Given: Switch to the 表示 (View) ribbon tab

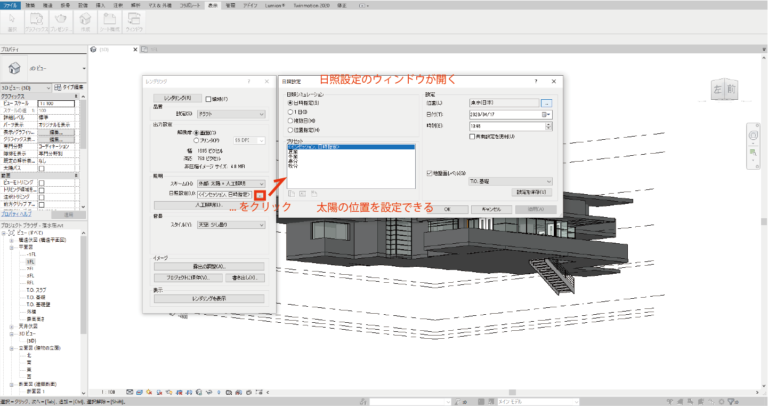Looking at the screenshot, I should tap(212, 5).
